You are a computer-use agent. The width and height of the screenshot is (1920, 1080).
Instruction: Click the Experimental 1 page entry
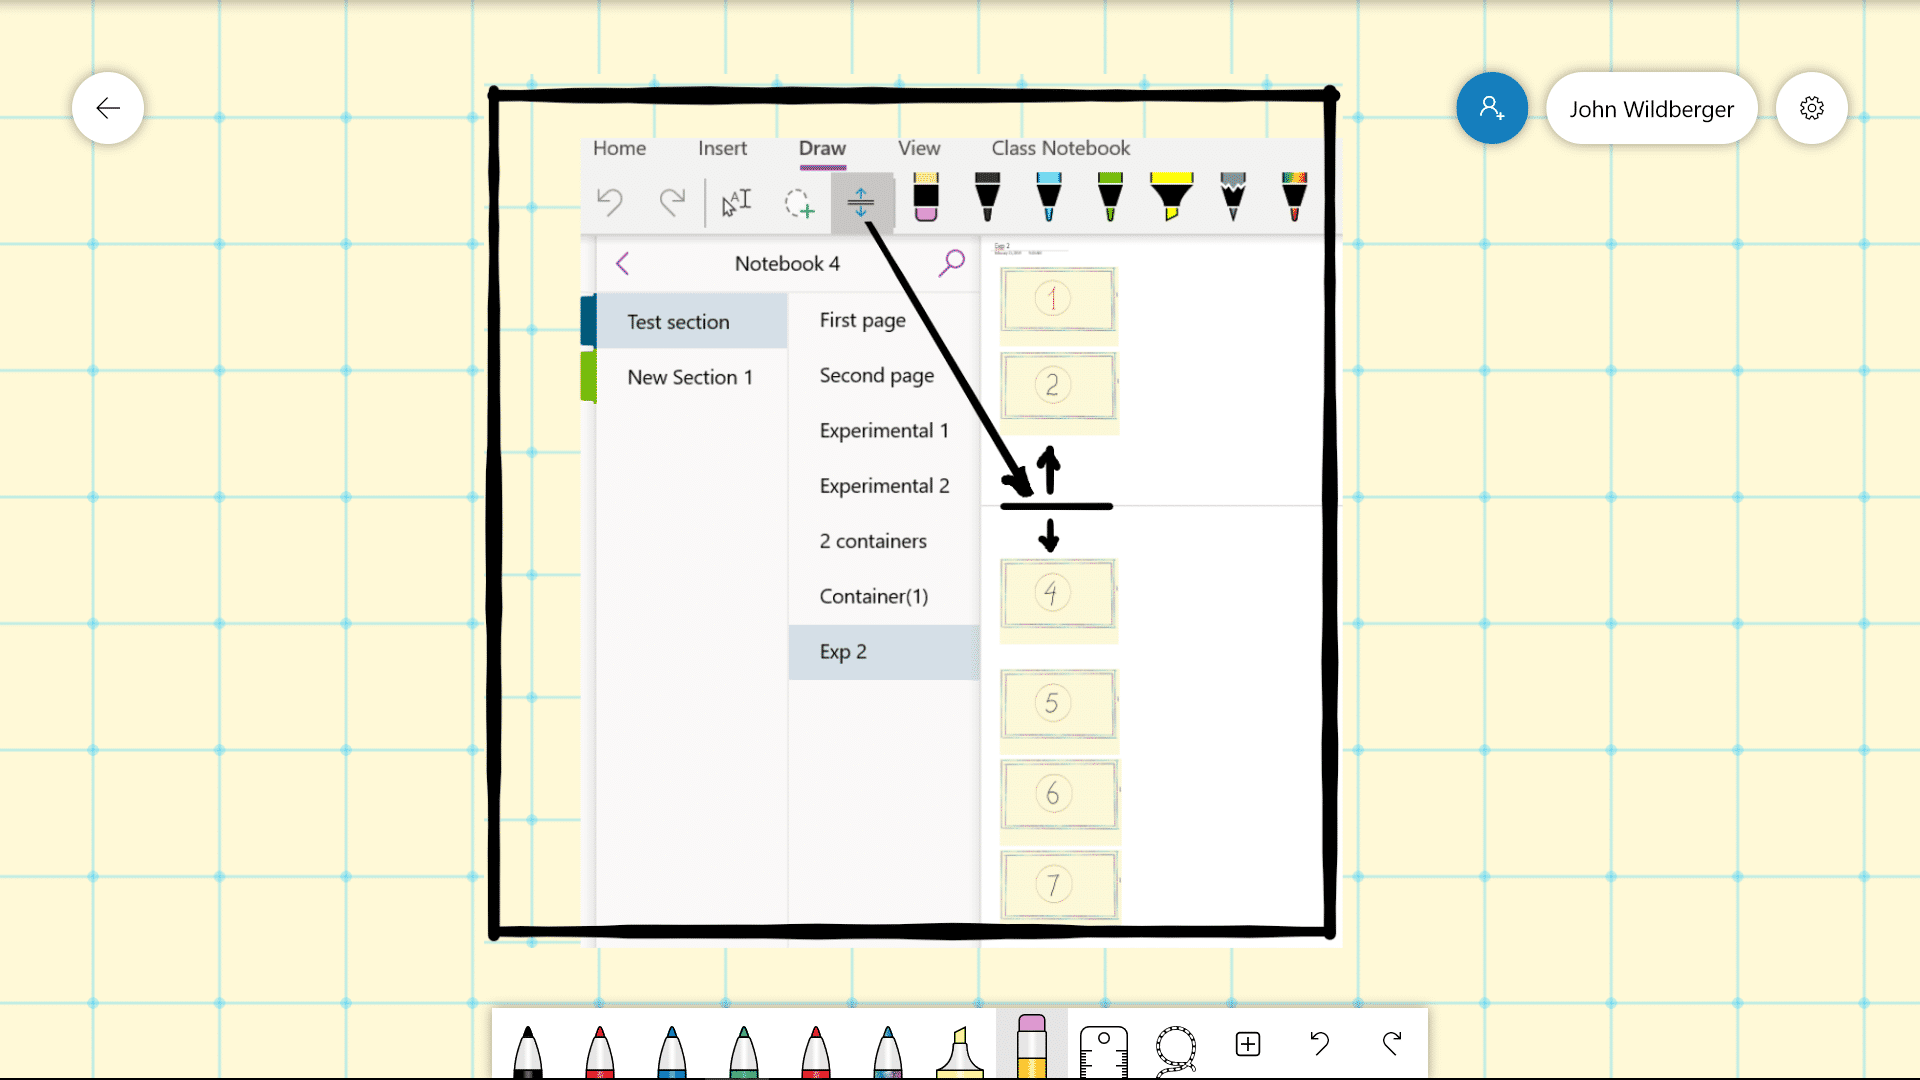click(x=884, y=430)
